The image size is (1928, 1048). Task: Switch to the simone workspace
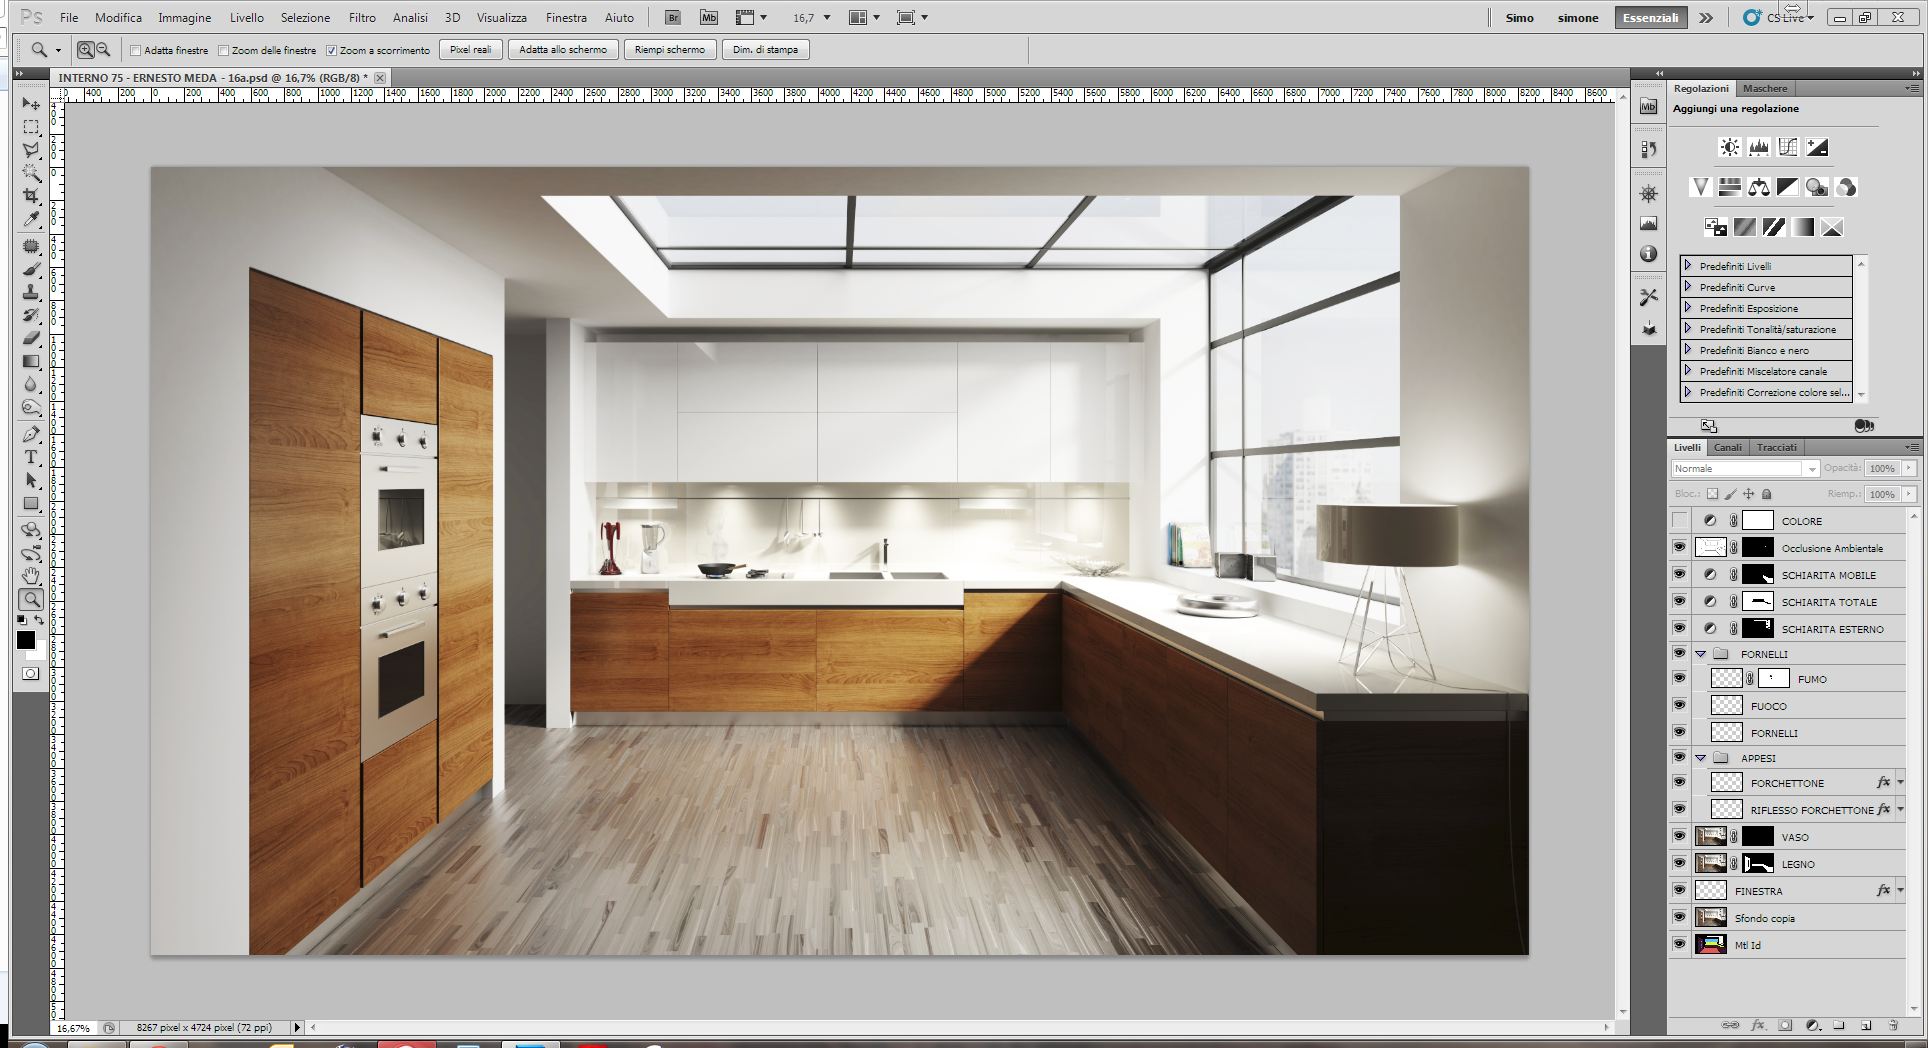tap(1578, 18)
